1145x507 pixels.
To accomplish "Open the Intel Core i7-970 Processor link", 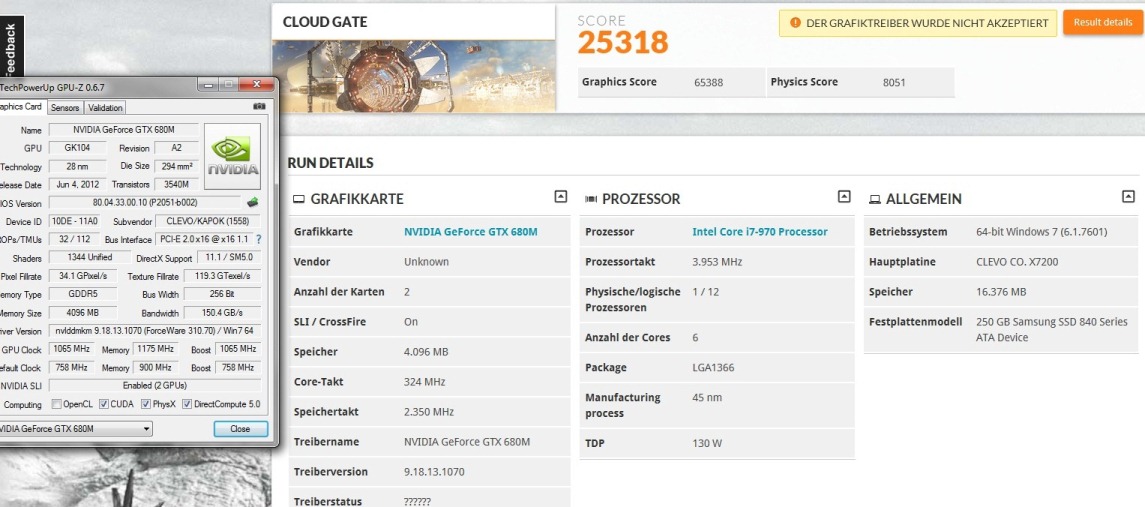I will [x=759, y=232].
